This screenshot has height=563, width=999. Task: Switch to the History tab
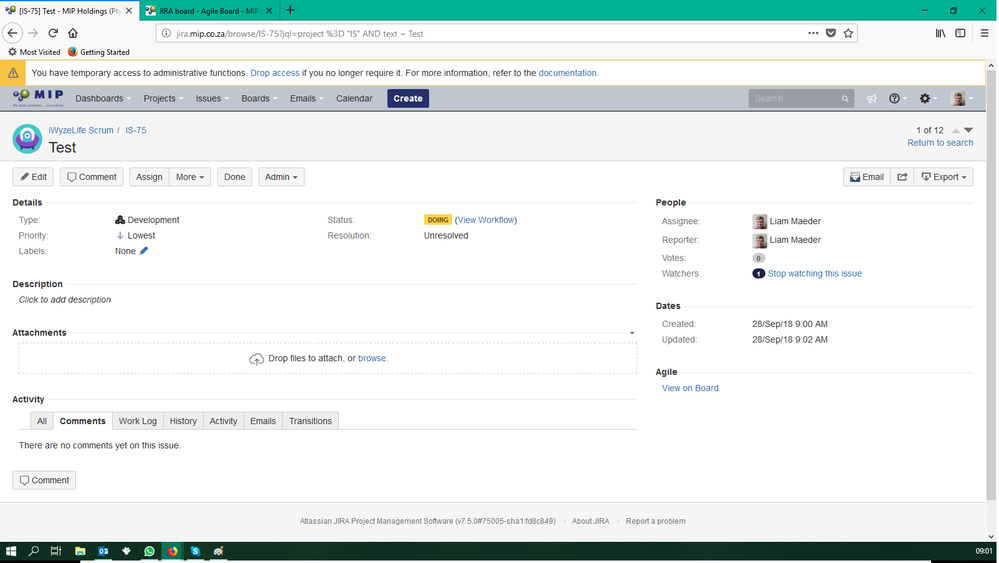183,421
